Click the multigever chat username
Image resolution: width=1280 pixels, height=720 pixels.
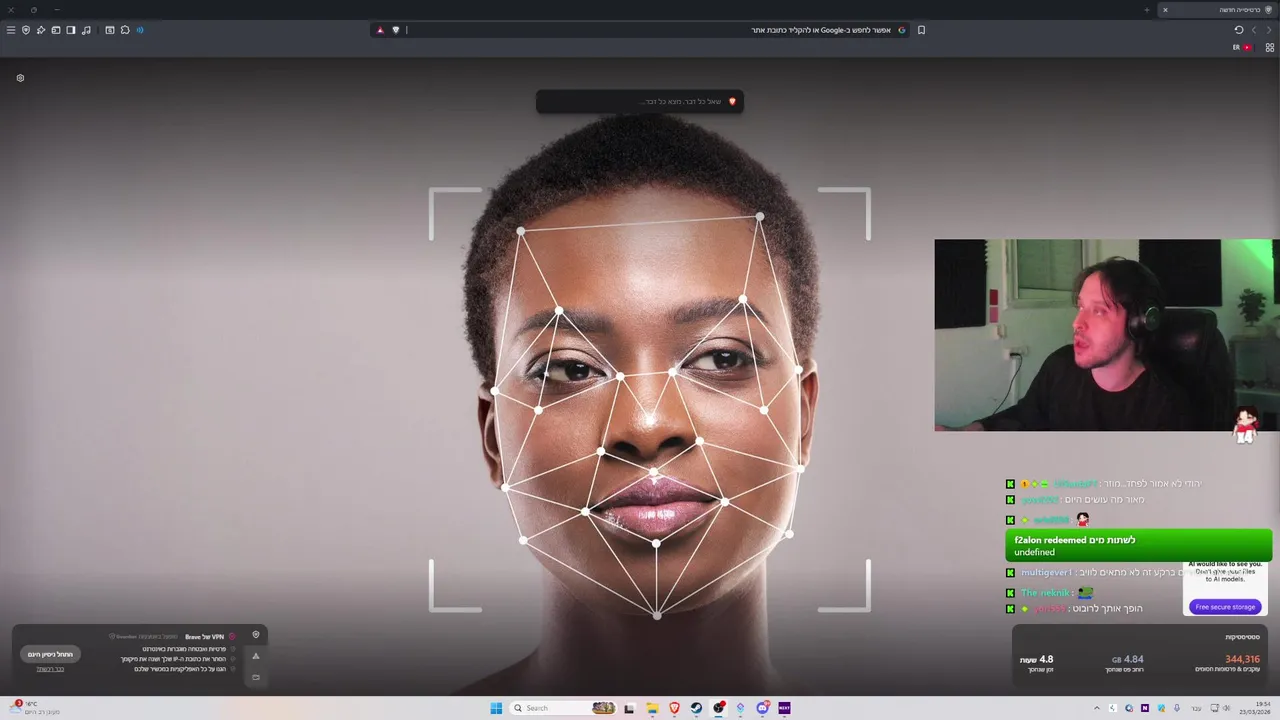click(x=1046, y=572)
